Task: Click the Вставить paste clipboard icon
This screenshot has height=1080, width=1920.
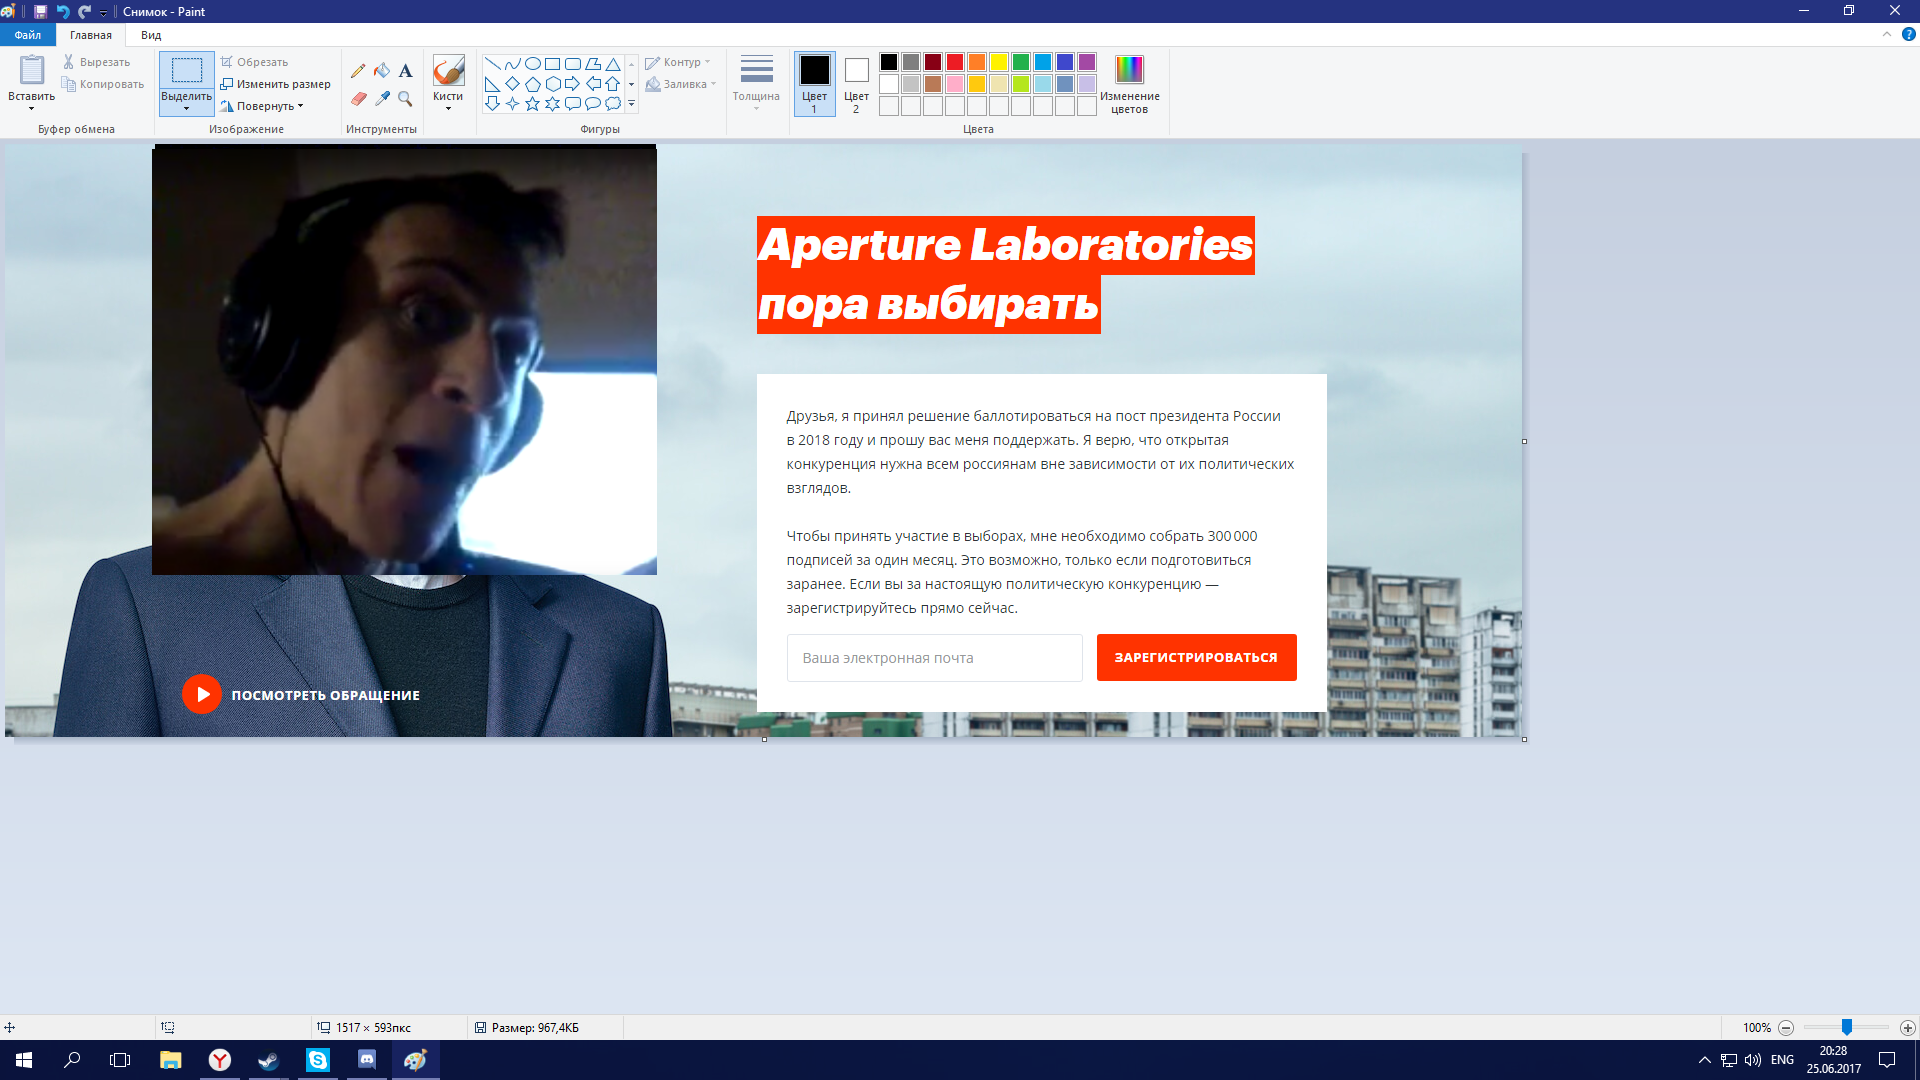Action: pyautogui.click(x=32, y=70)
